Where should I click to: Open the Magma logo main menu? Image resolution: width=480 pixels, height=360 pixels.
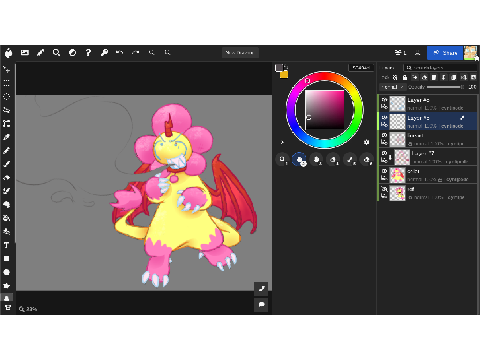click(8, 53)
